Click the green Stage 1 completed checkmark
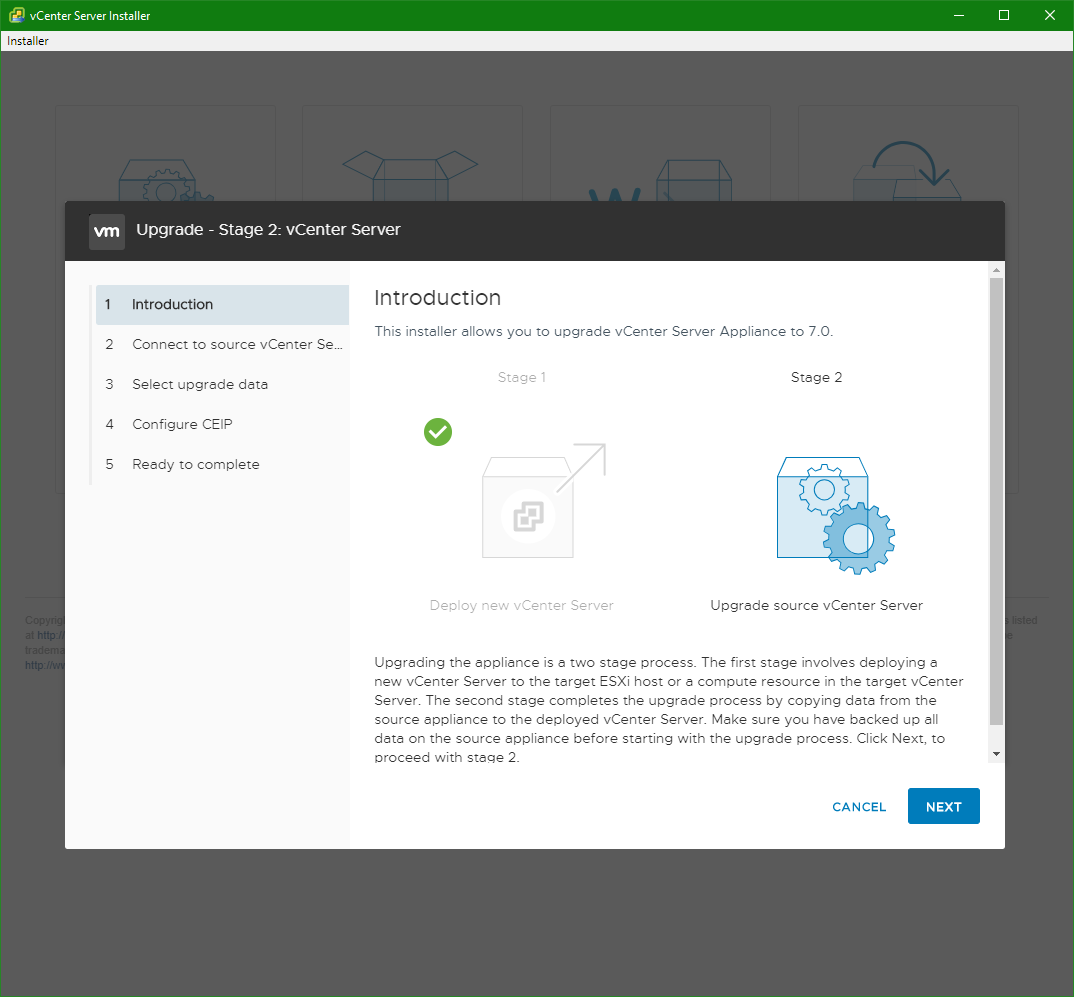This screenshot has height=997, width=1074. [x=438, y=432]
